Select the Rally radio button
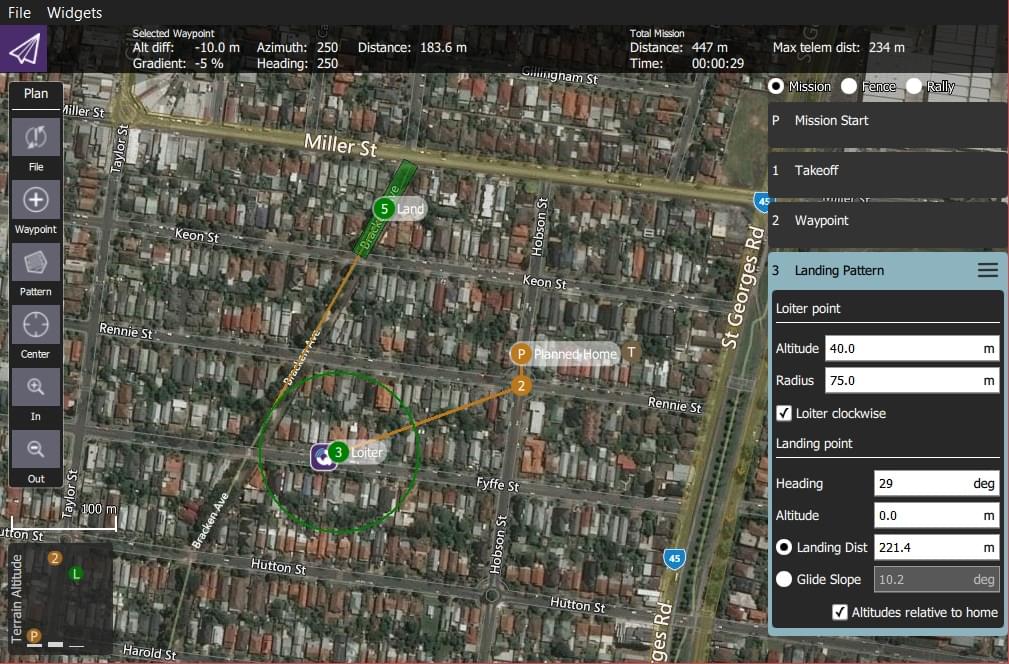This screenshot has height=664, width=1009. pyautogui.click(x=914, y=87)
